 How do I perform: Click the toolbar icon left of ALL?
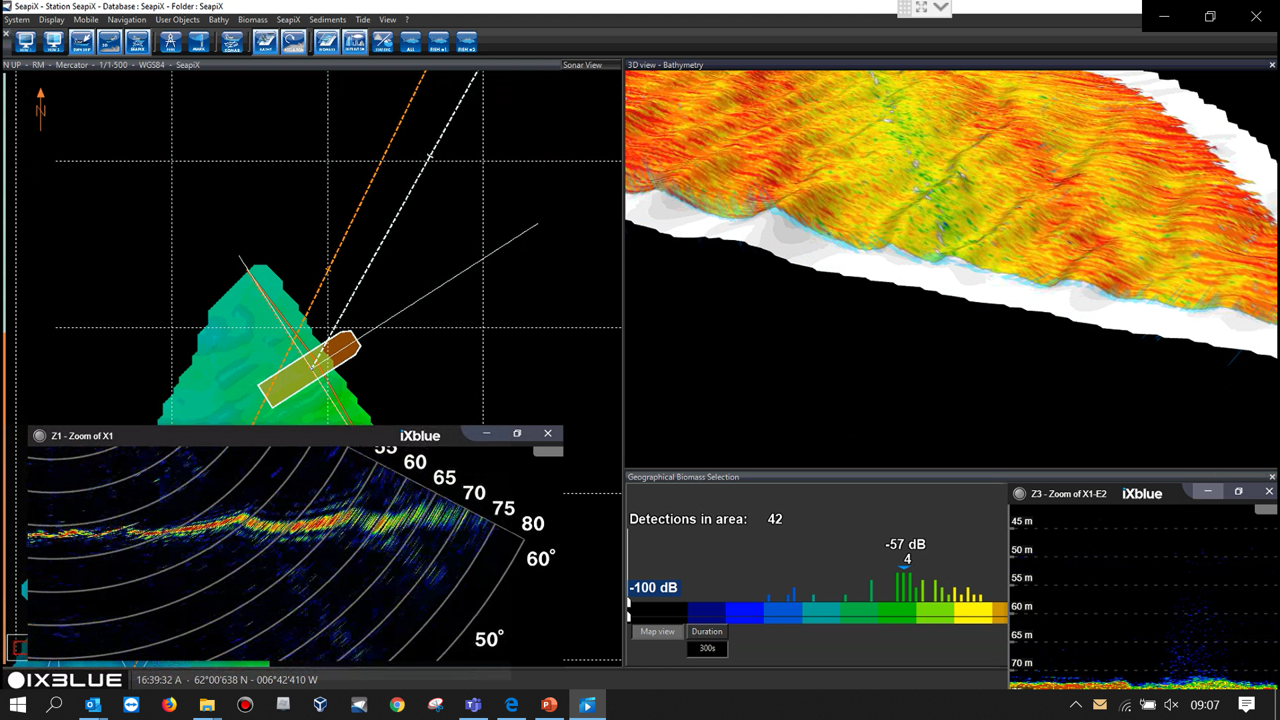[382, 41]
